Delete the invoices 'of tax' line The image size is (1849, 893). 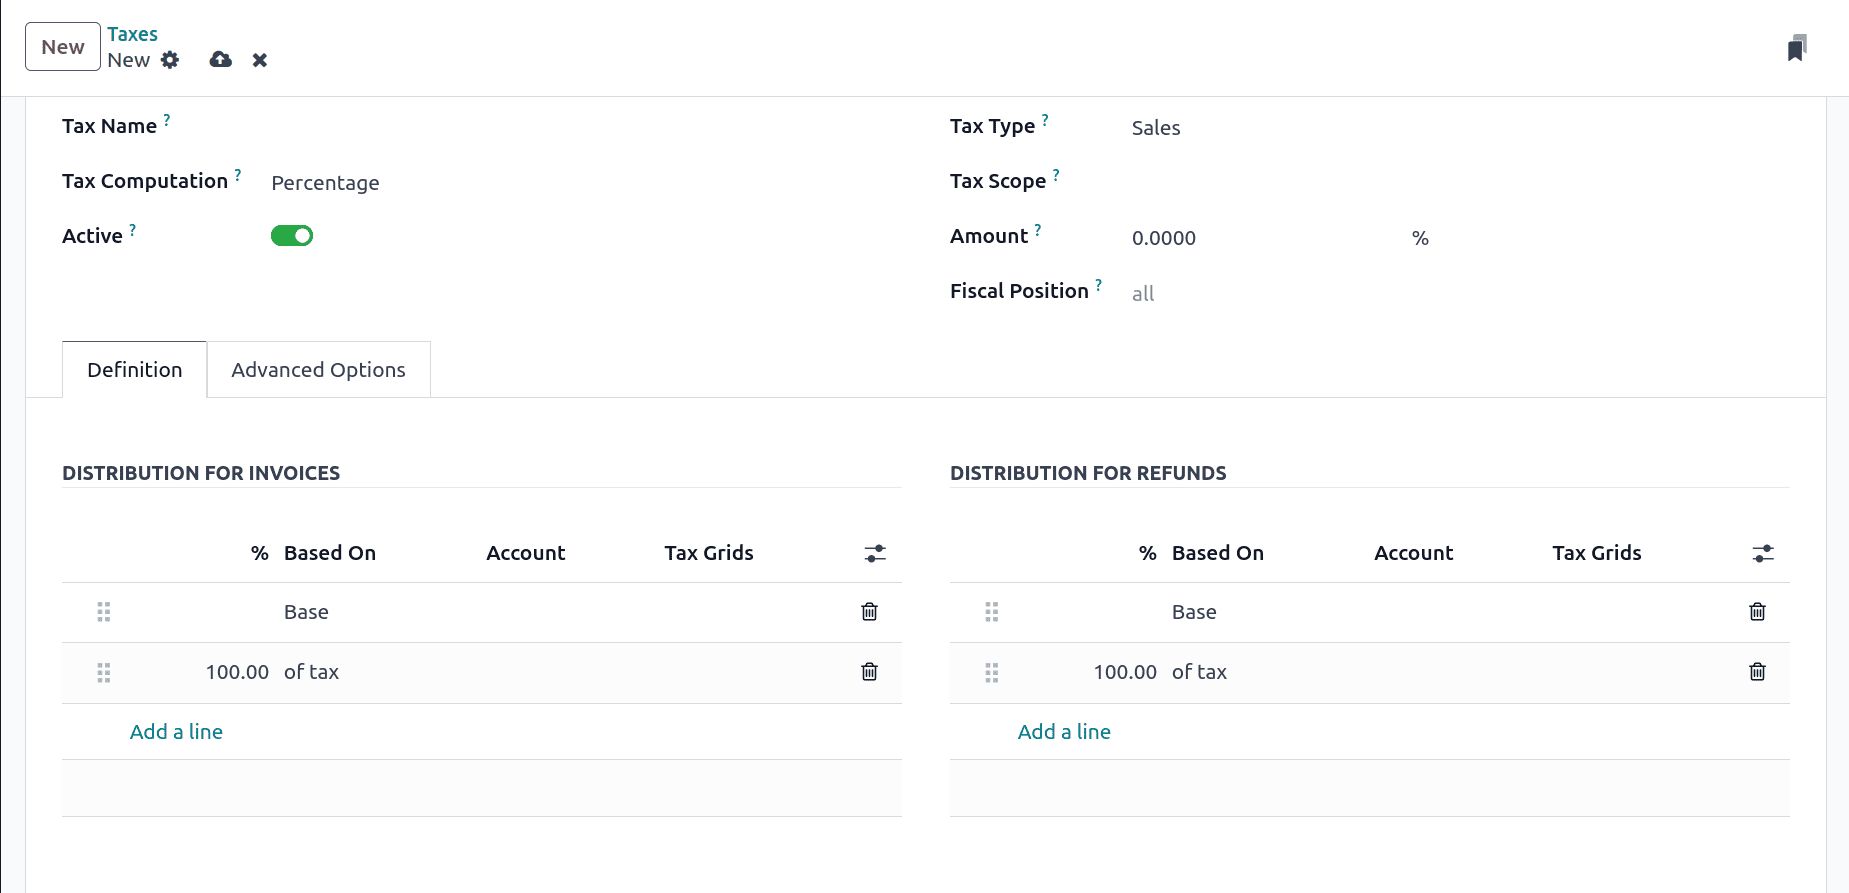870,672
